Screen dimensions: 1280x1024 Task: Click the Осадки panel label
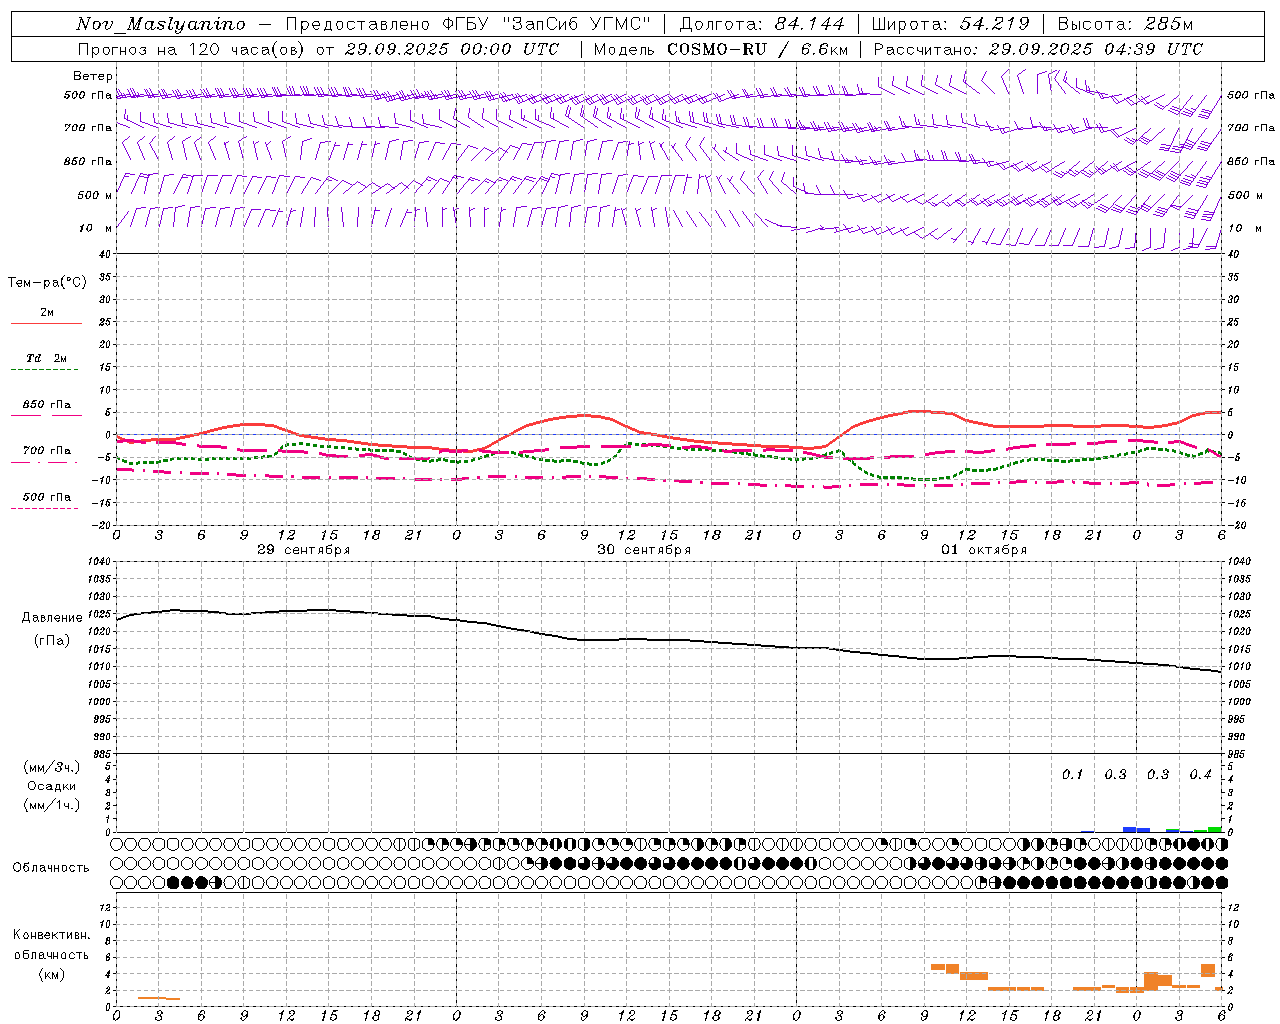[x=52, y=786]
